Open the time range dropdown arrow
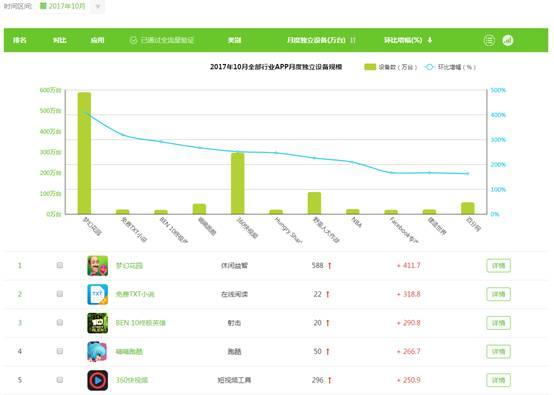Image resolution: width=554 pixels, height=395 pixels. [98, 6]
